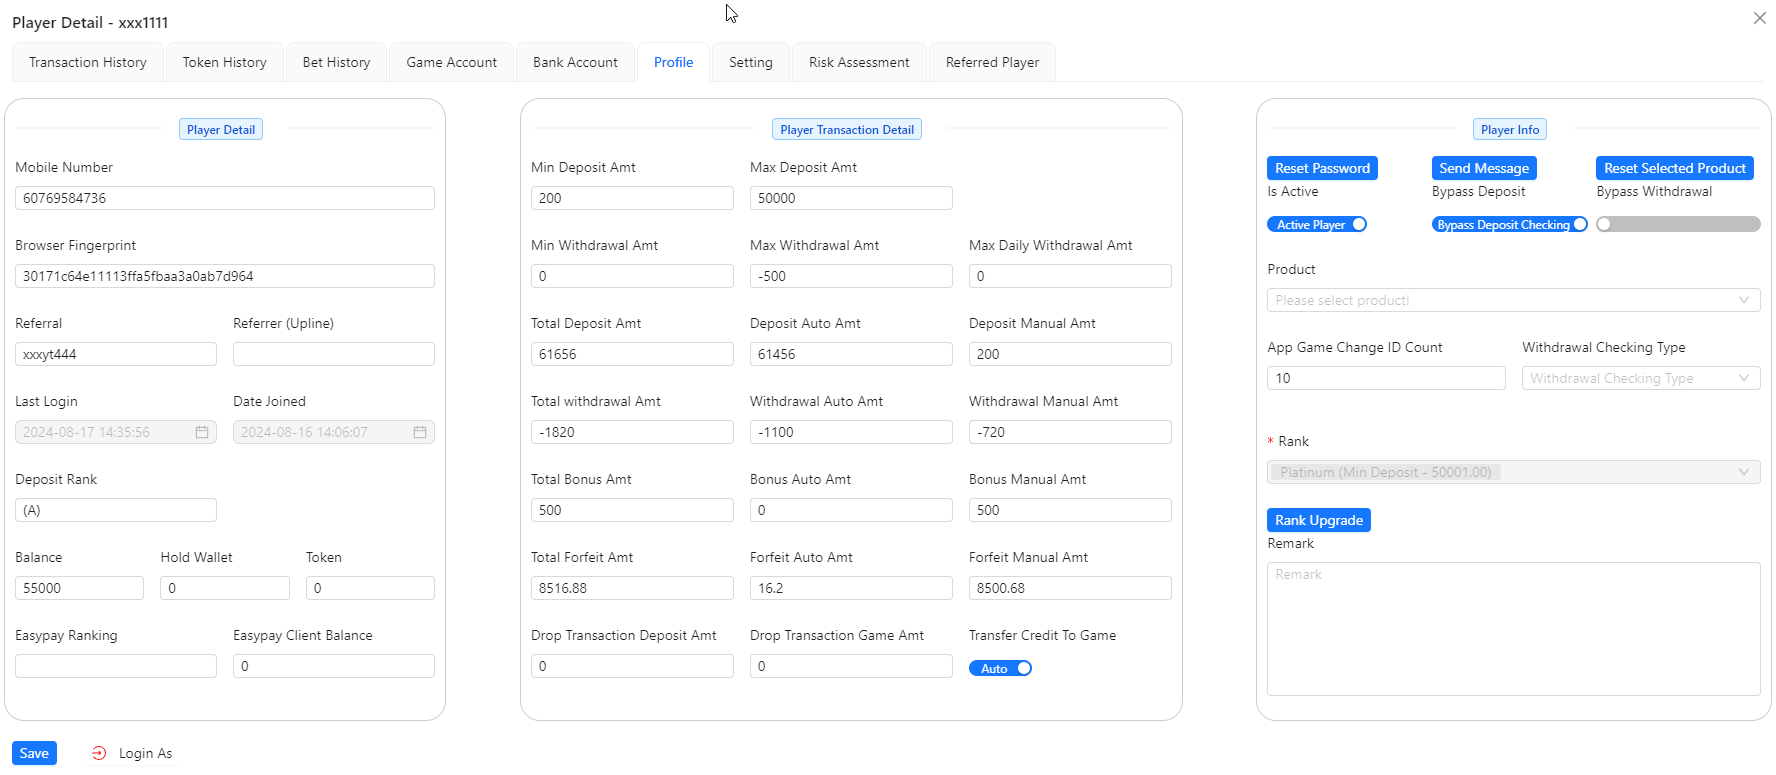Click the calendar icon in Date Joined field
Image resolution: width=1776 pixels, height=775 pixels.
[x=420, y=432]
